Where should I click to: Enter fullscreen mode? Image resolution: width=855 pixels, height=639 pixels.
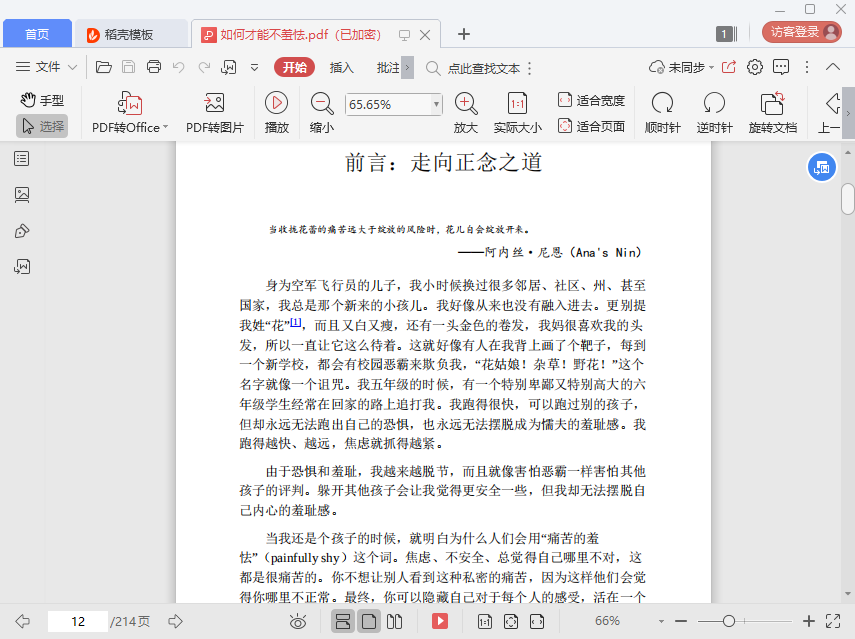tap(833, 621)
